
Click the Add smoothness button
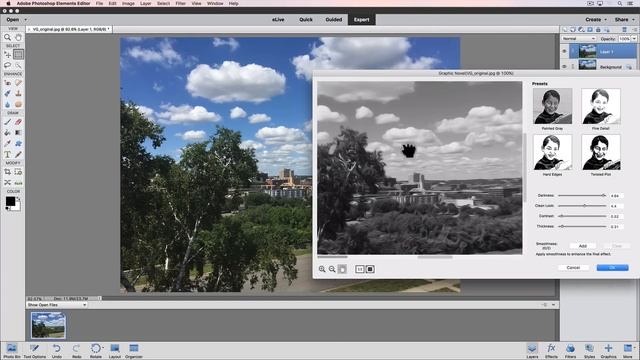pos(582,246)
